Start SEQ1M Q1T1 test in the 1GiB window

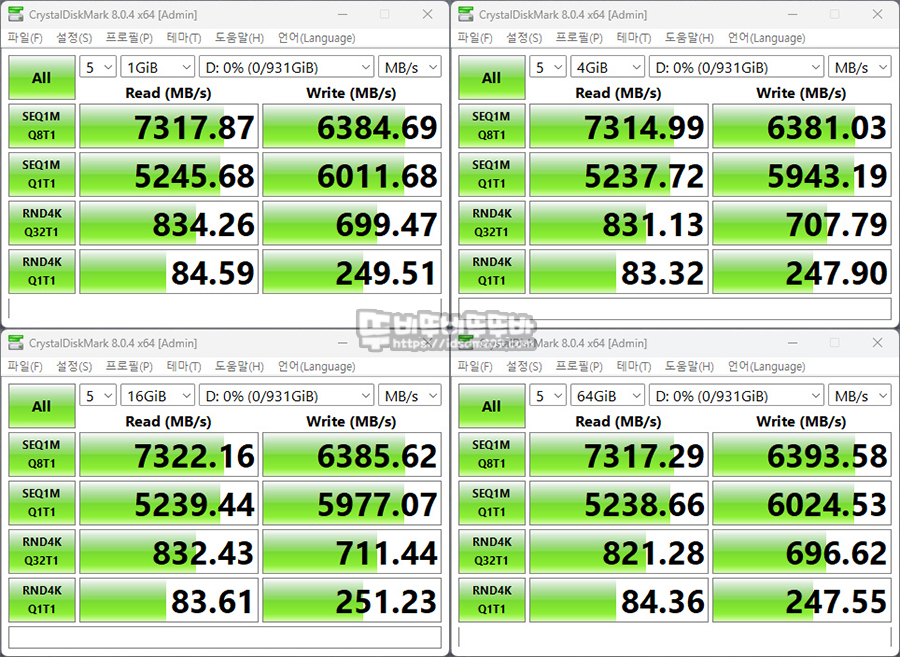pyautogui.click(x=42, y=174)
